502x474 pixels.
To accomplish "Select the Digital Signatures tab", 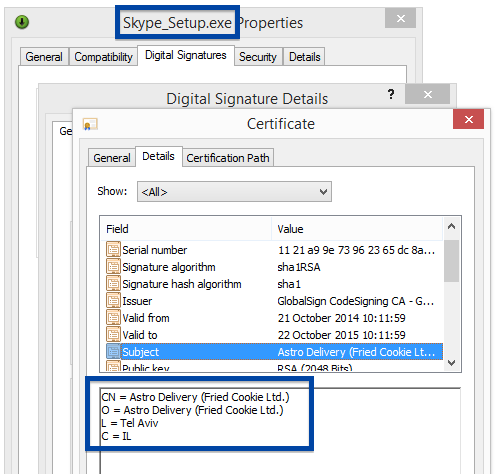I will click(x=186, y=55).
